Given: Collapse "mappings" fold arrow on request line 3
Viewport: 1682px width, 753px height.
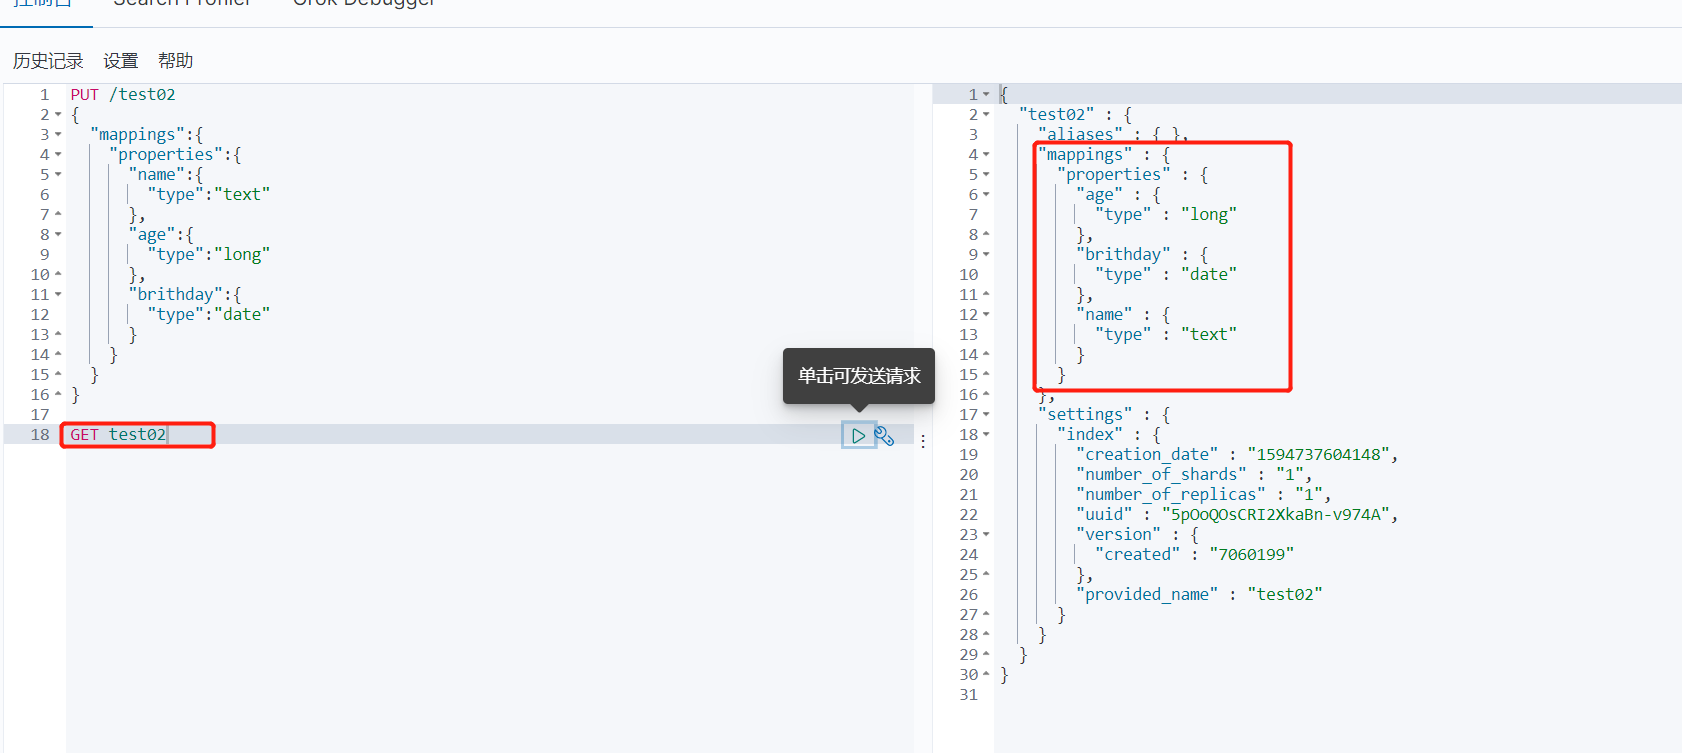Looking at the screenshot, I should coord(58,135).
